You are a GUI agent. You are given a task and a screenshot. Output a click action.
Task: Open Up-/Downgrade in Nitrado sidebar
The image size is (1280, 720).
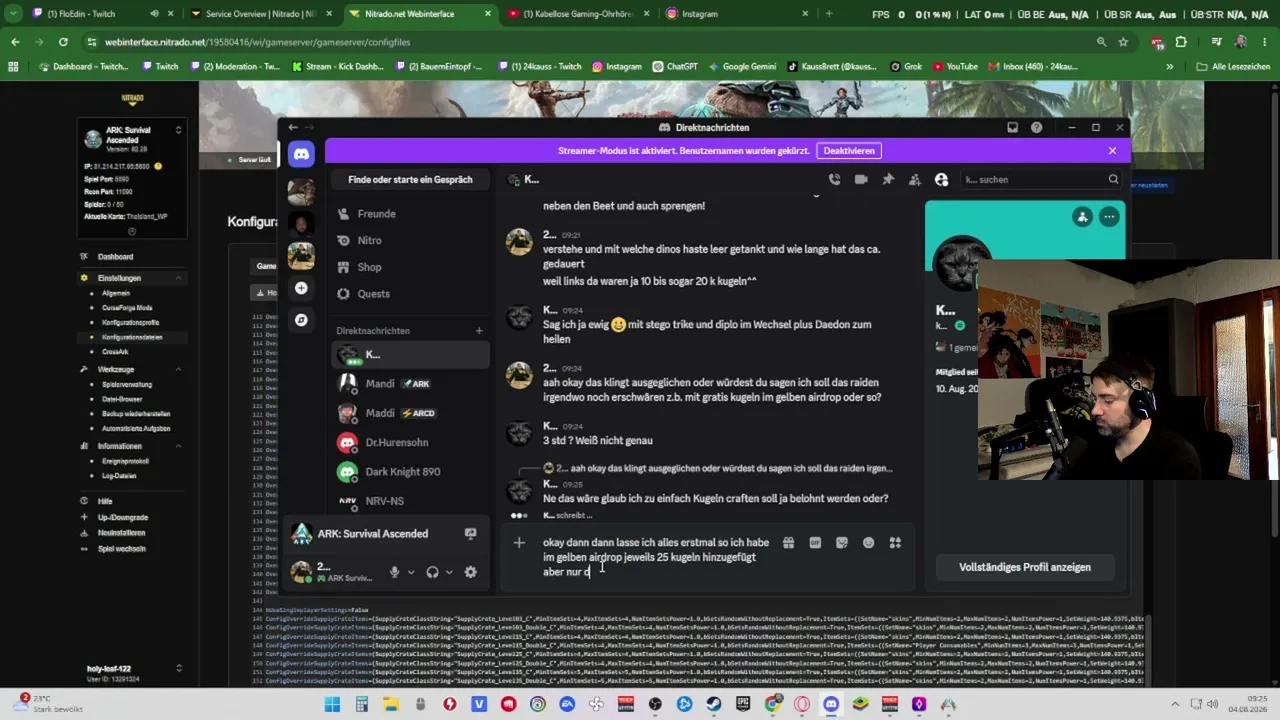[123, 517]
